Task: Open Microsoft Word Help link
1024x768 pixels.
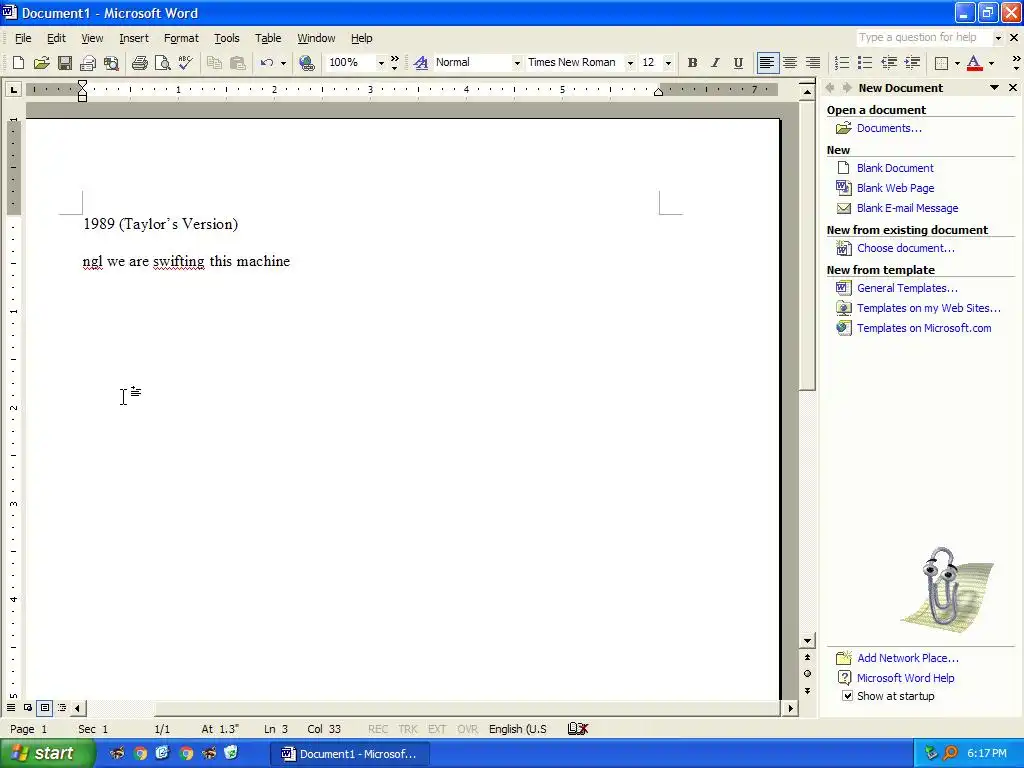Action: pos(905,678)
